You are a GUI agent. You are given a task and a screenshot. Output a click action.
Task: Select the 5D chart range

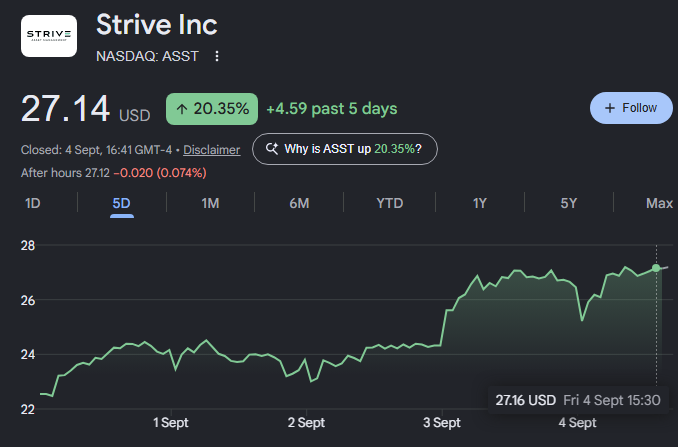(122, 203)
